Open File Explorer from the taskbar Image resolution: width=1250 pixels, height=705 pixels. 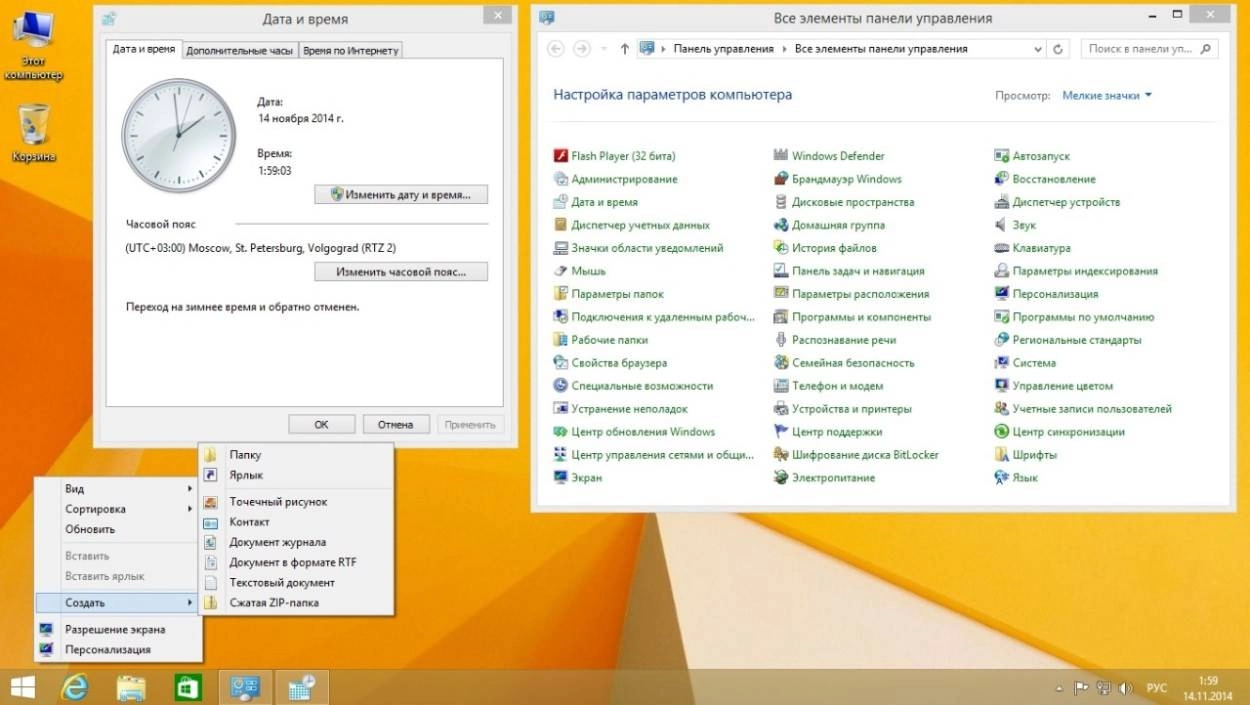click(132, 687)
